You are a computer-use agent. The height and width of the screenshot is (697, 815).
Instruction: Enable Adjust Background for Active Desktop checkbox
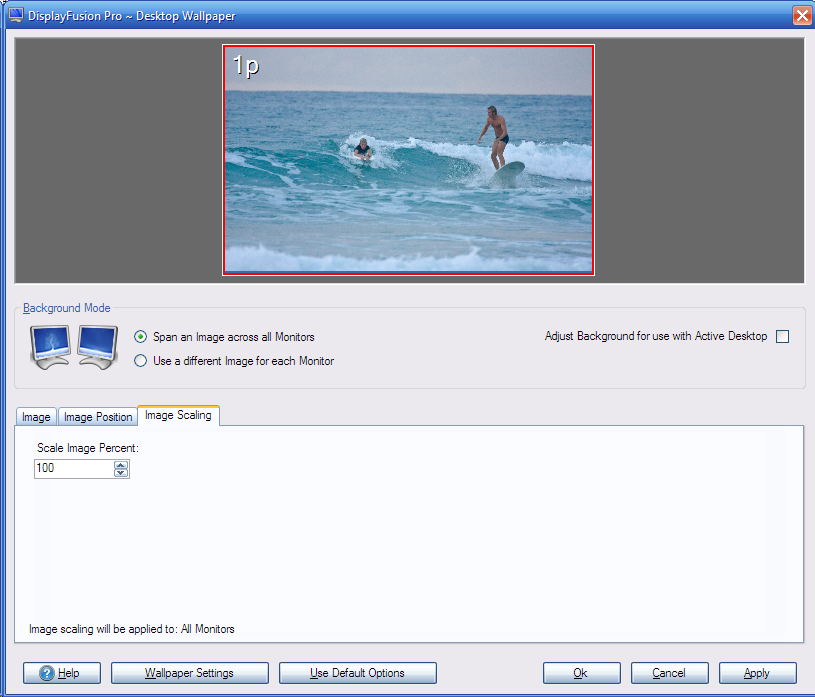coord(782,337)
